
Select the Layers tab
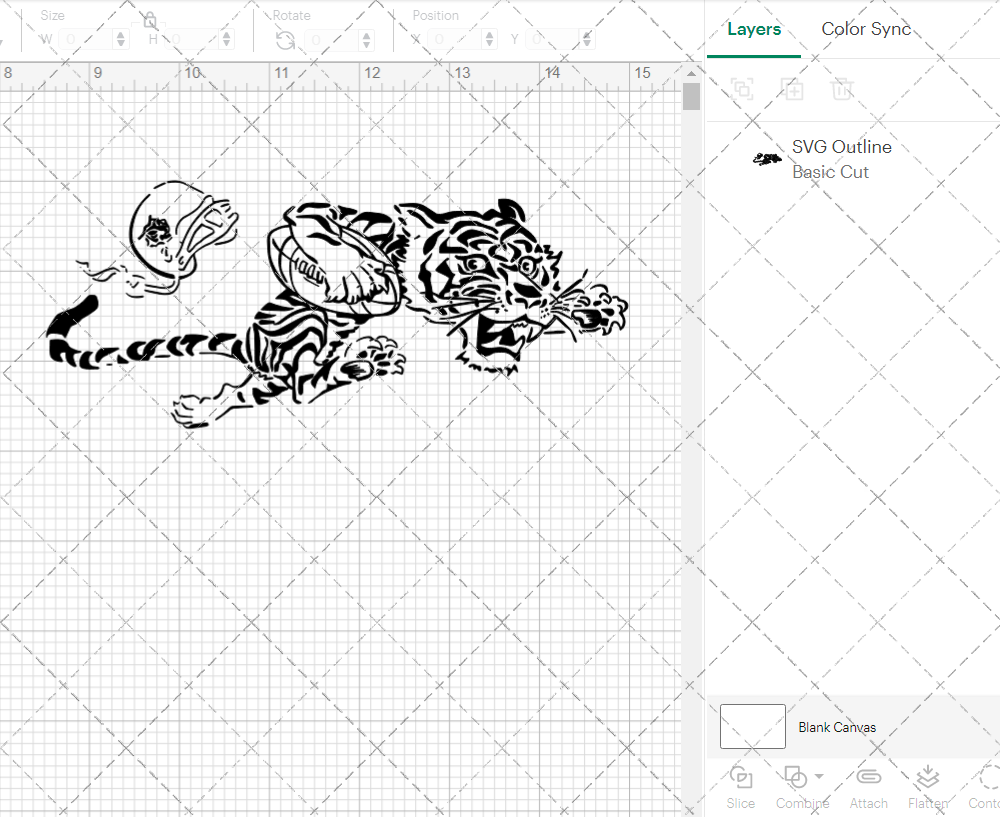pos(754,29)
